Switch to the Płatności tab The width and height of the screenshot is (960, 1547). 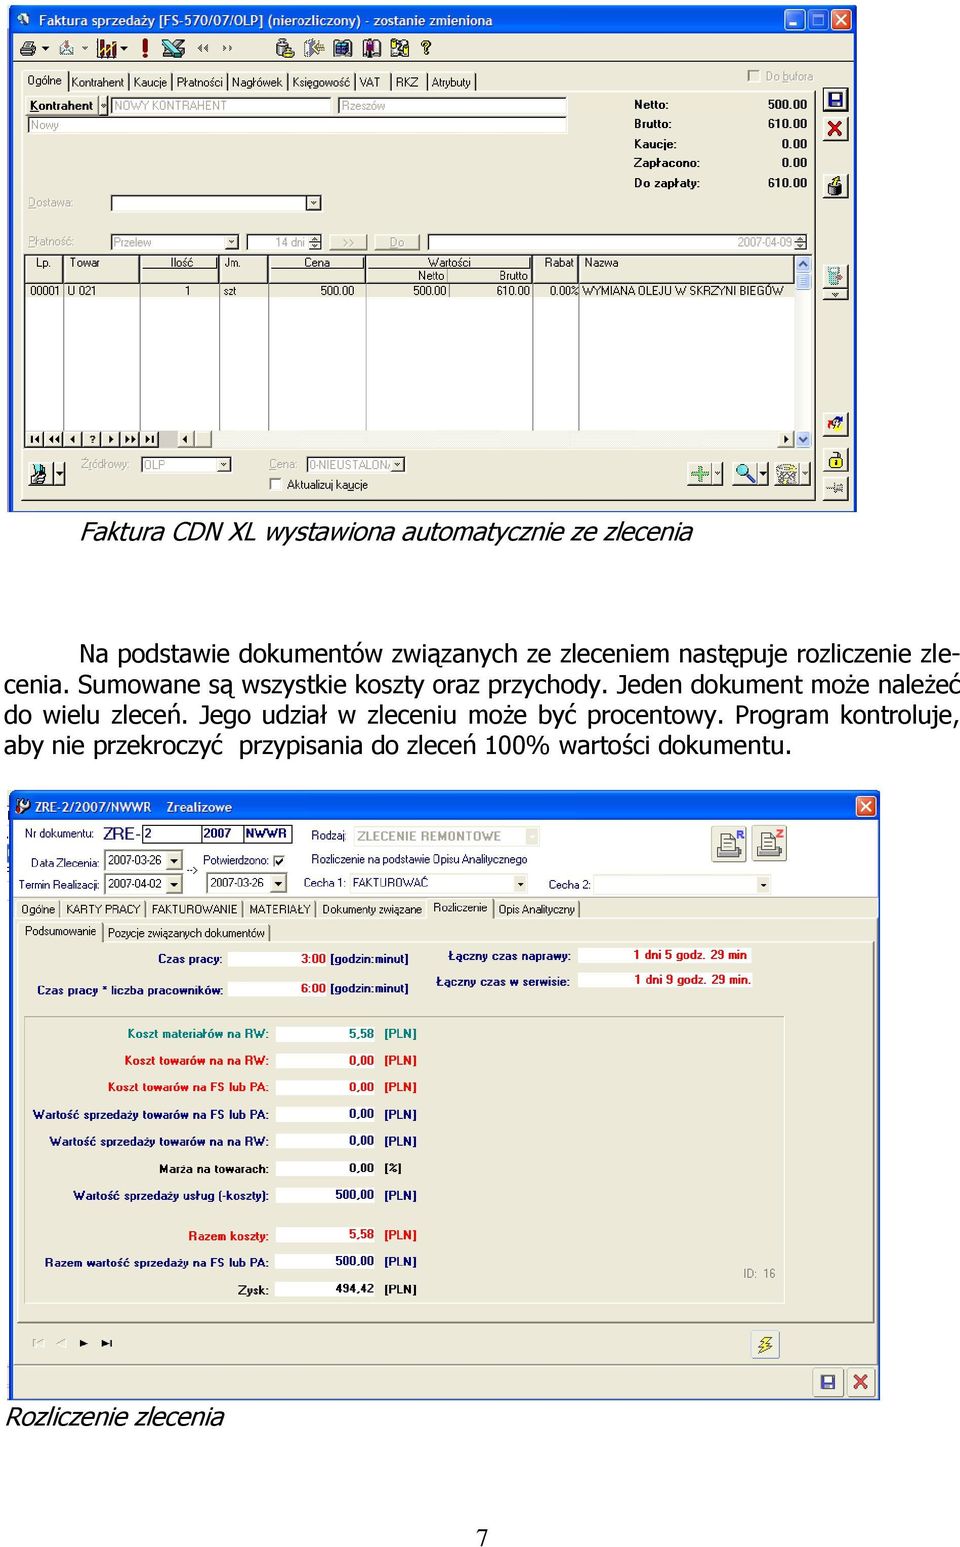(x=199, y=82)
